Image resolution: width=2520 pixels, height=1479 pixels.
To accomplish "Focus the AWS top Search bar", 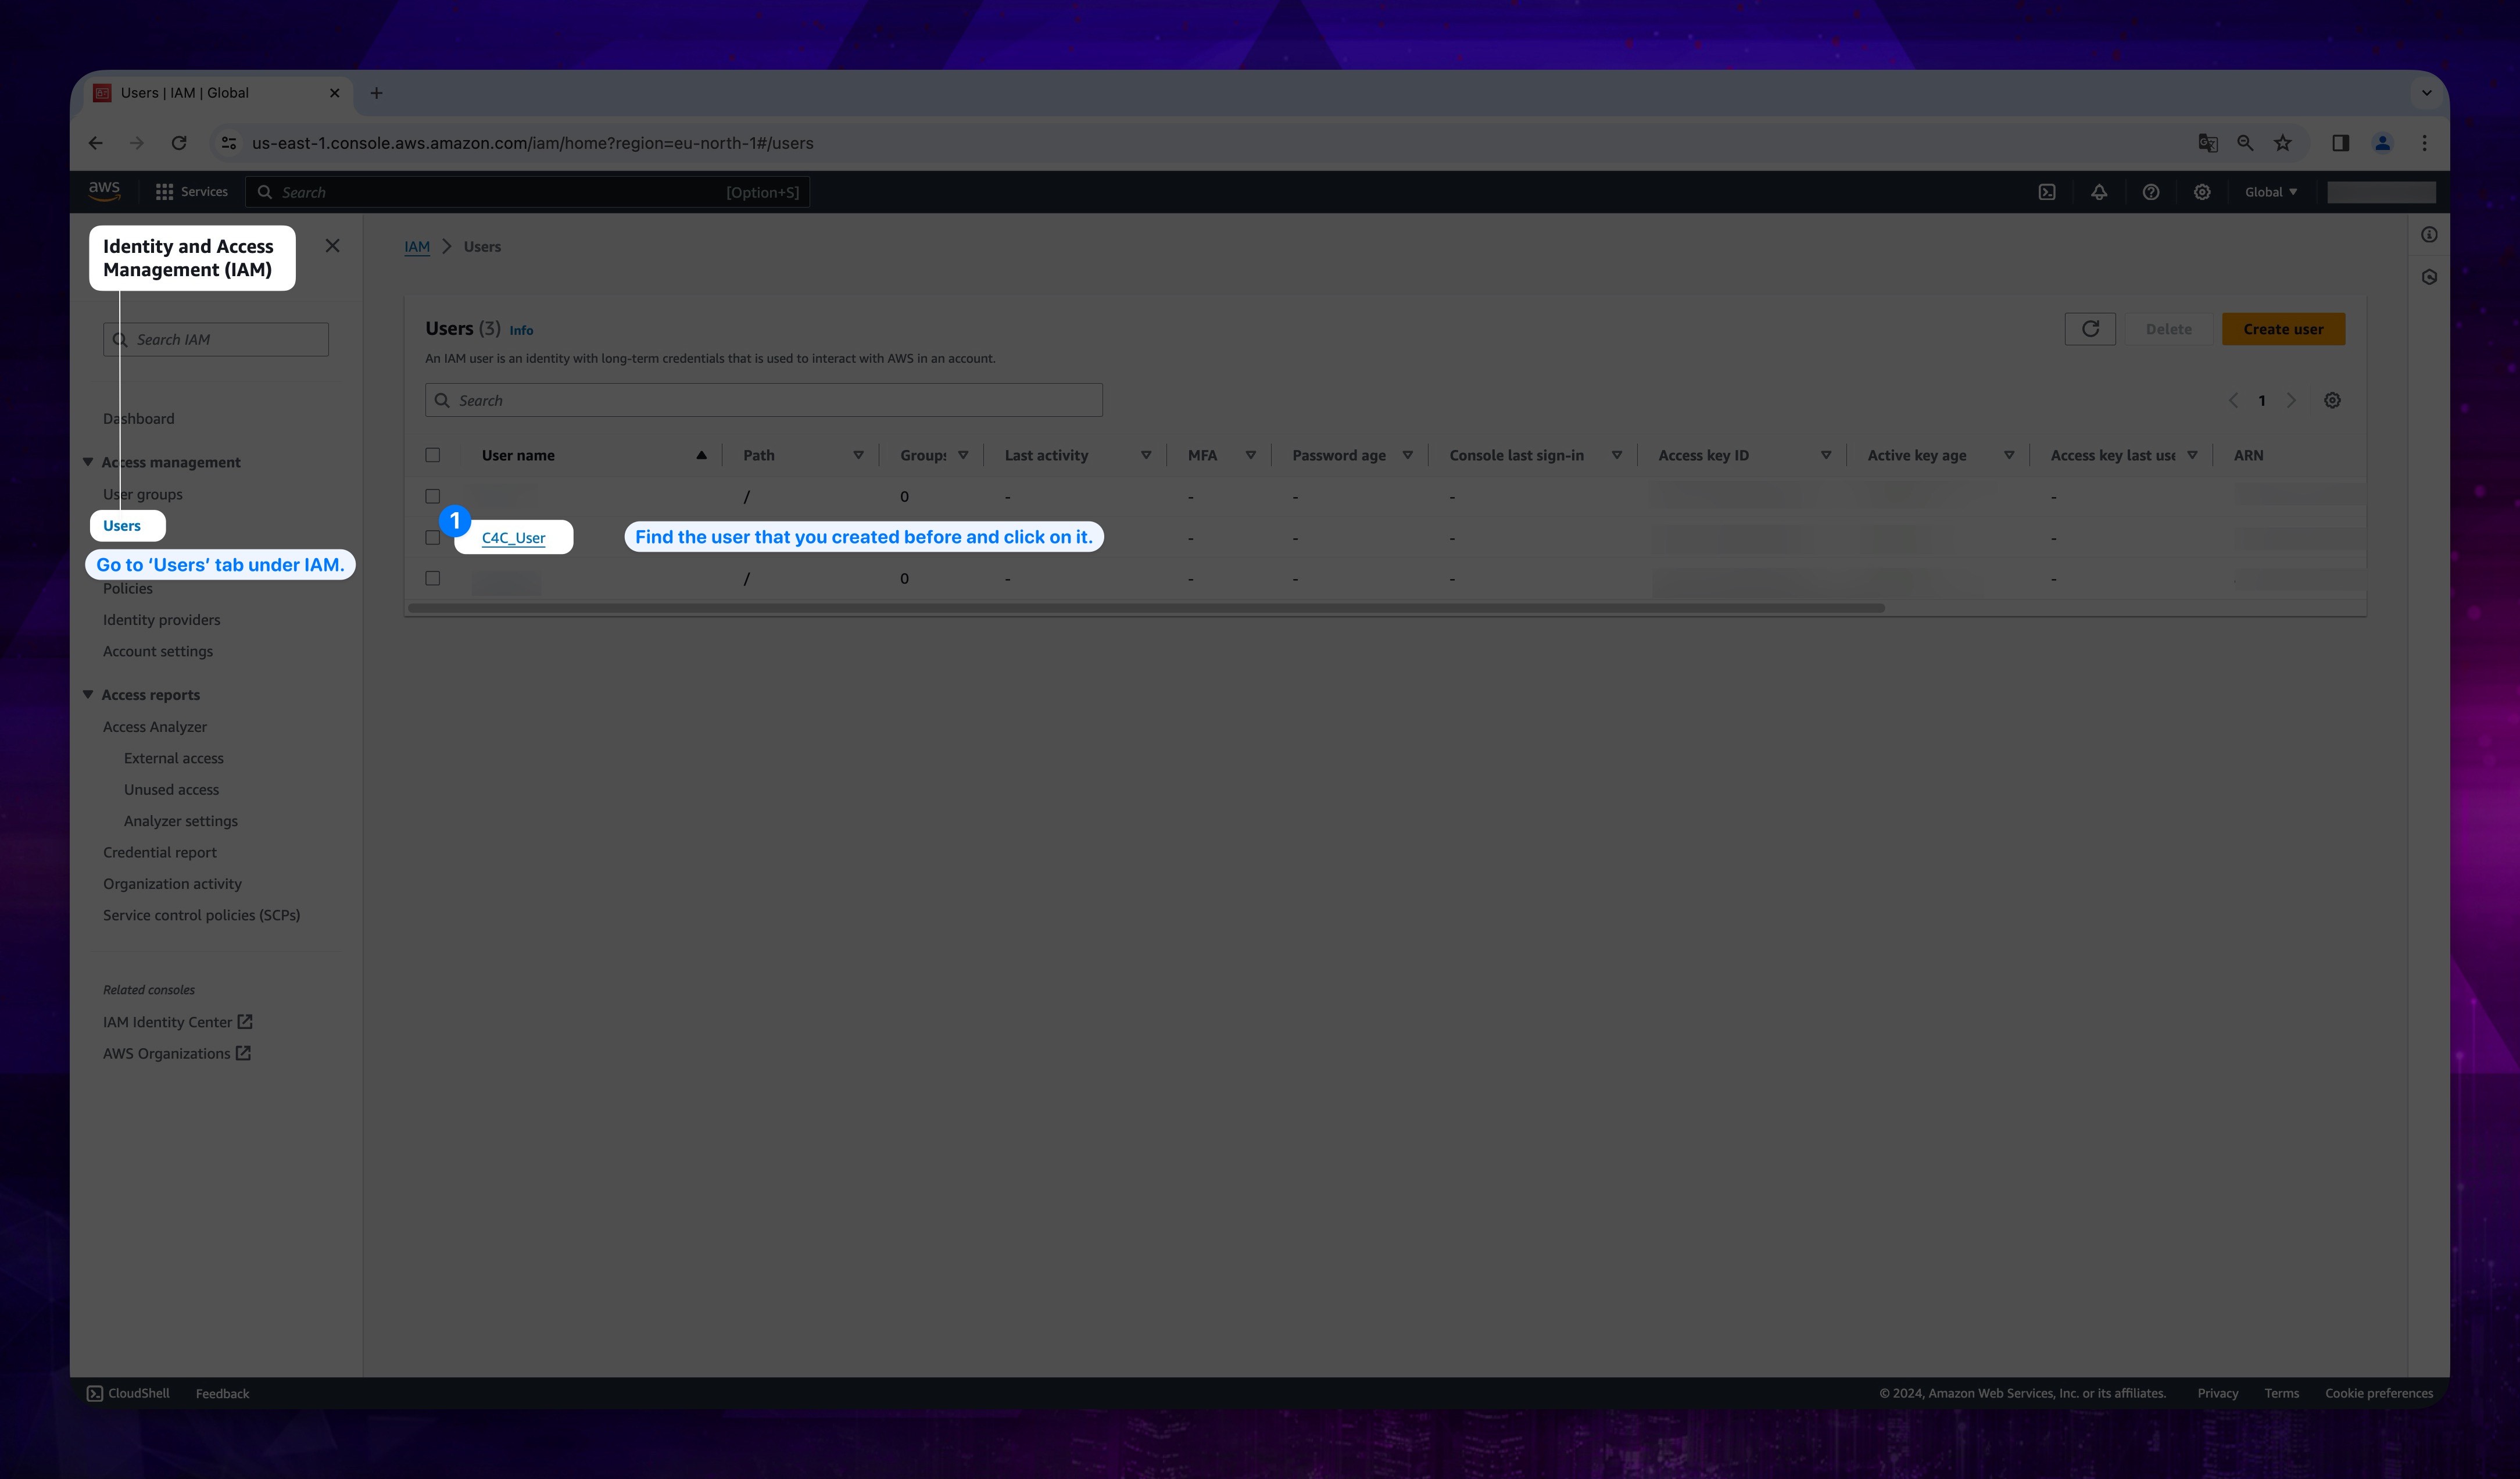I will coord(528,192).
